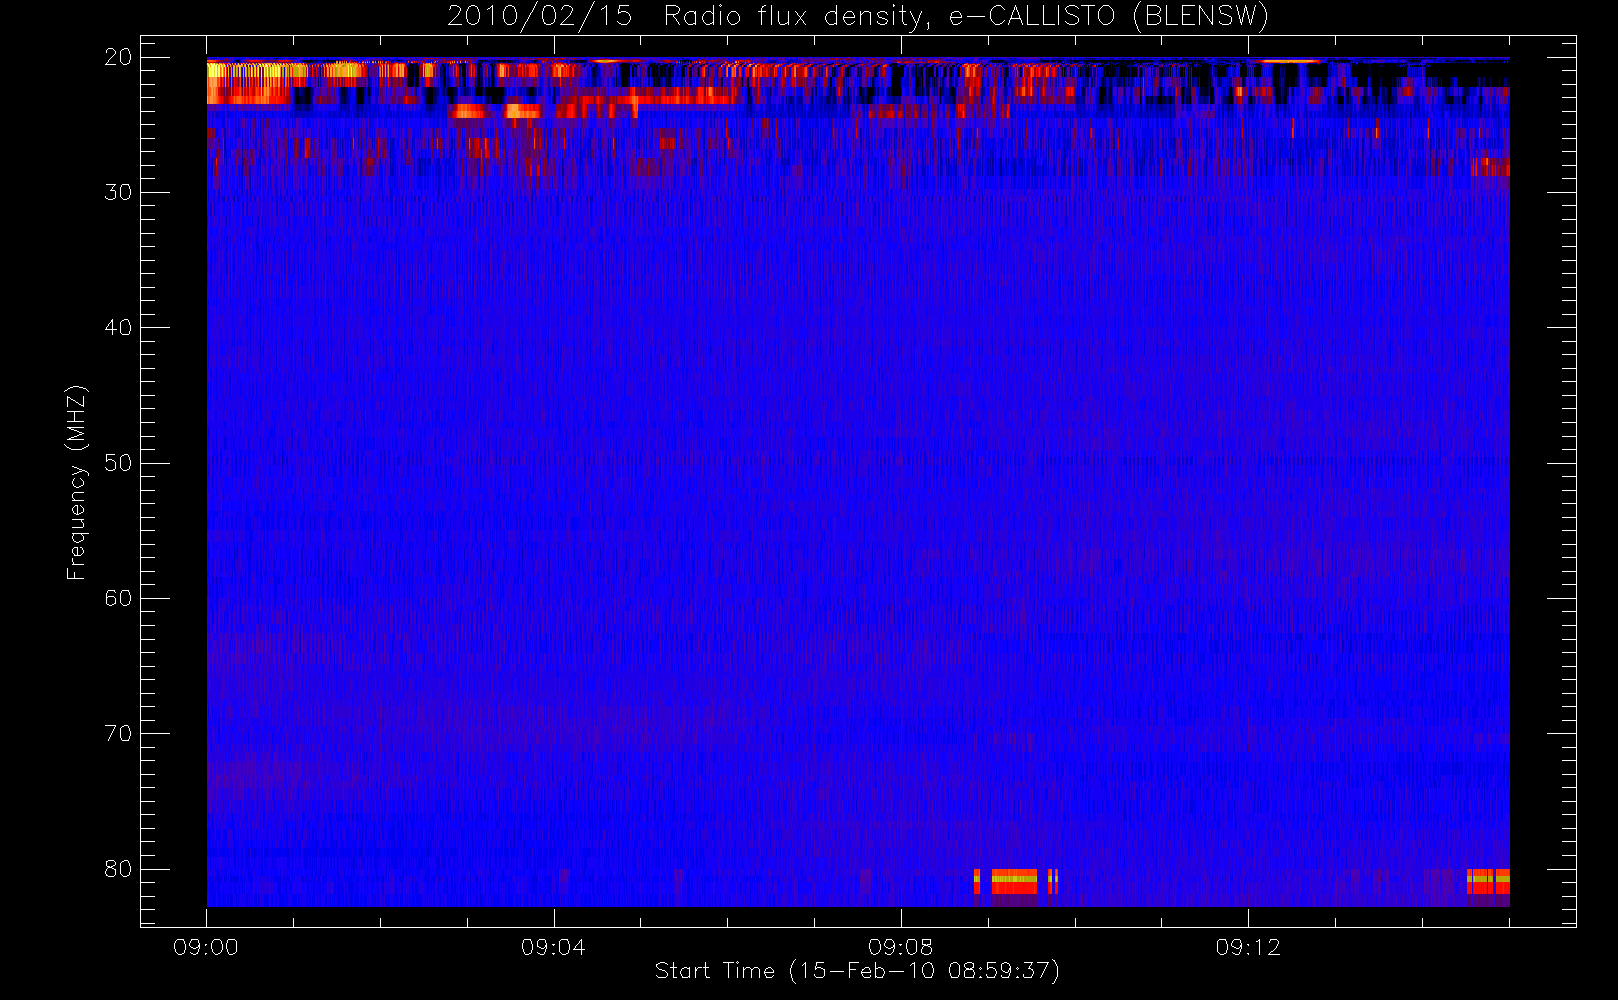
Task: Click the bright burst near 80 MHz after 09:08
Action: (x=1015, y=882)
